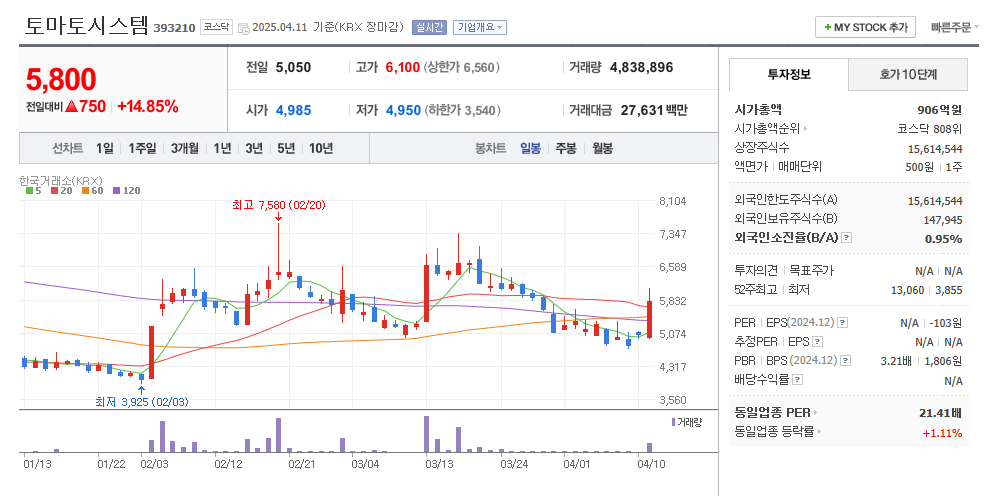The width and height of the screenshot is (998, 496).
Task: Click the 상한가 6,560 text
Action: [461, 67]
